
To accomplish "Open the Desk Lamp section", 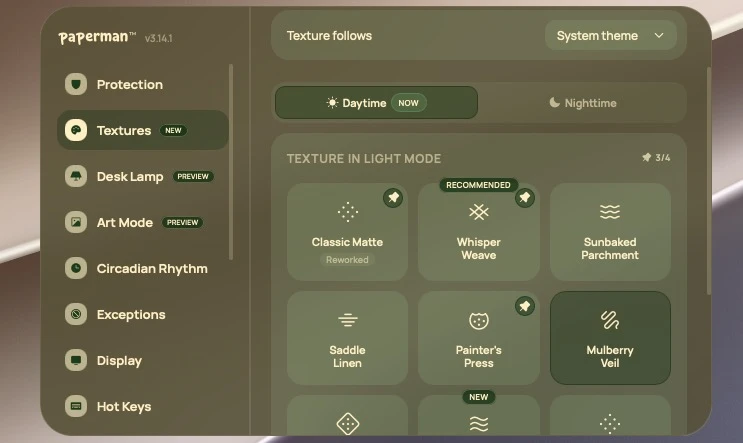I will [x=143, y=176].
